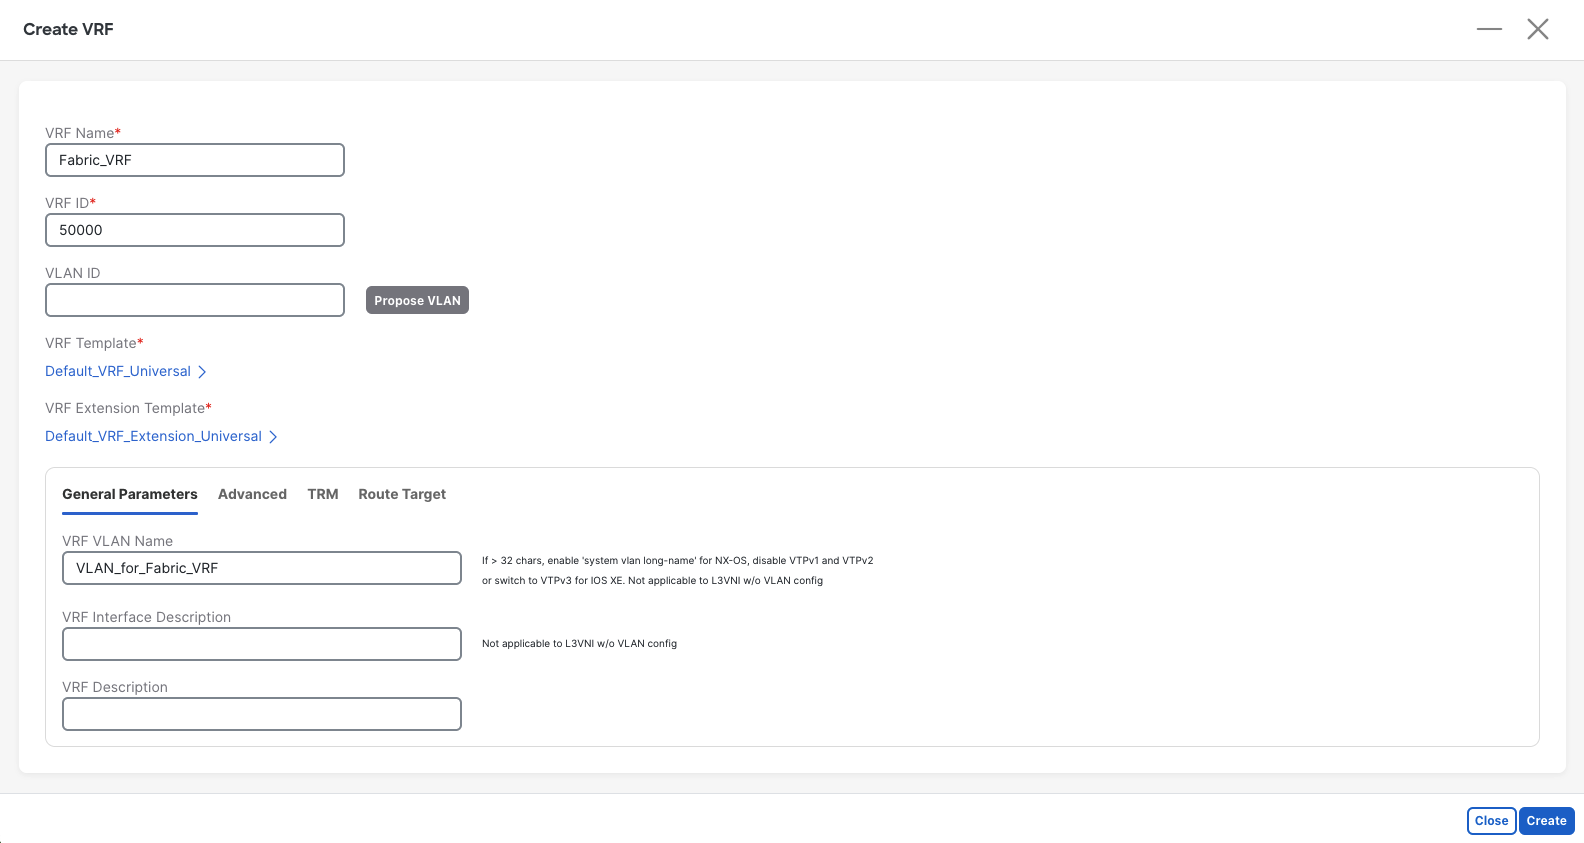Click the VRF Description field
Image resolution: width=1584 pixels, height=843 pixels.
(262, 714)
